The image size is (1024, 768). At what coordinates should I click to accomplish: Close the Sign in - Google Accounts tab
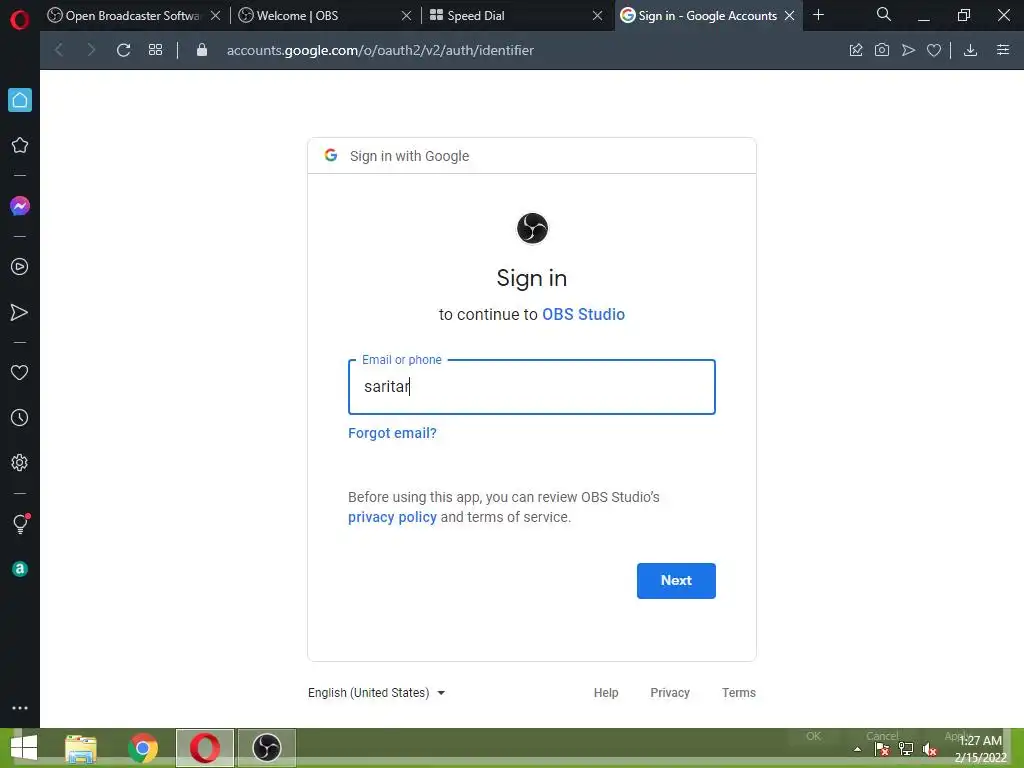coord(790,16)
